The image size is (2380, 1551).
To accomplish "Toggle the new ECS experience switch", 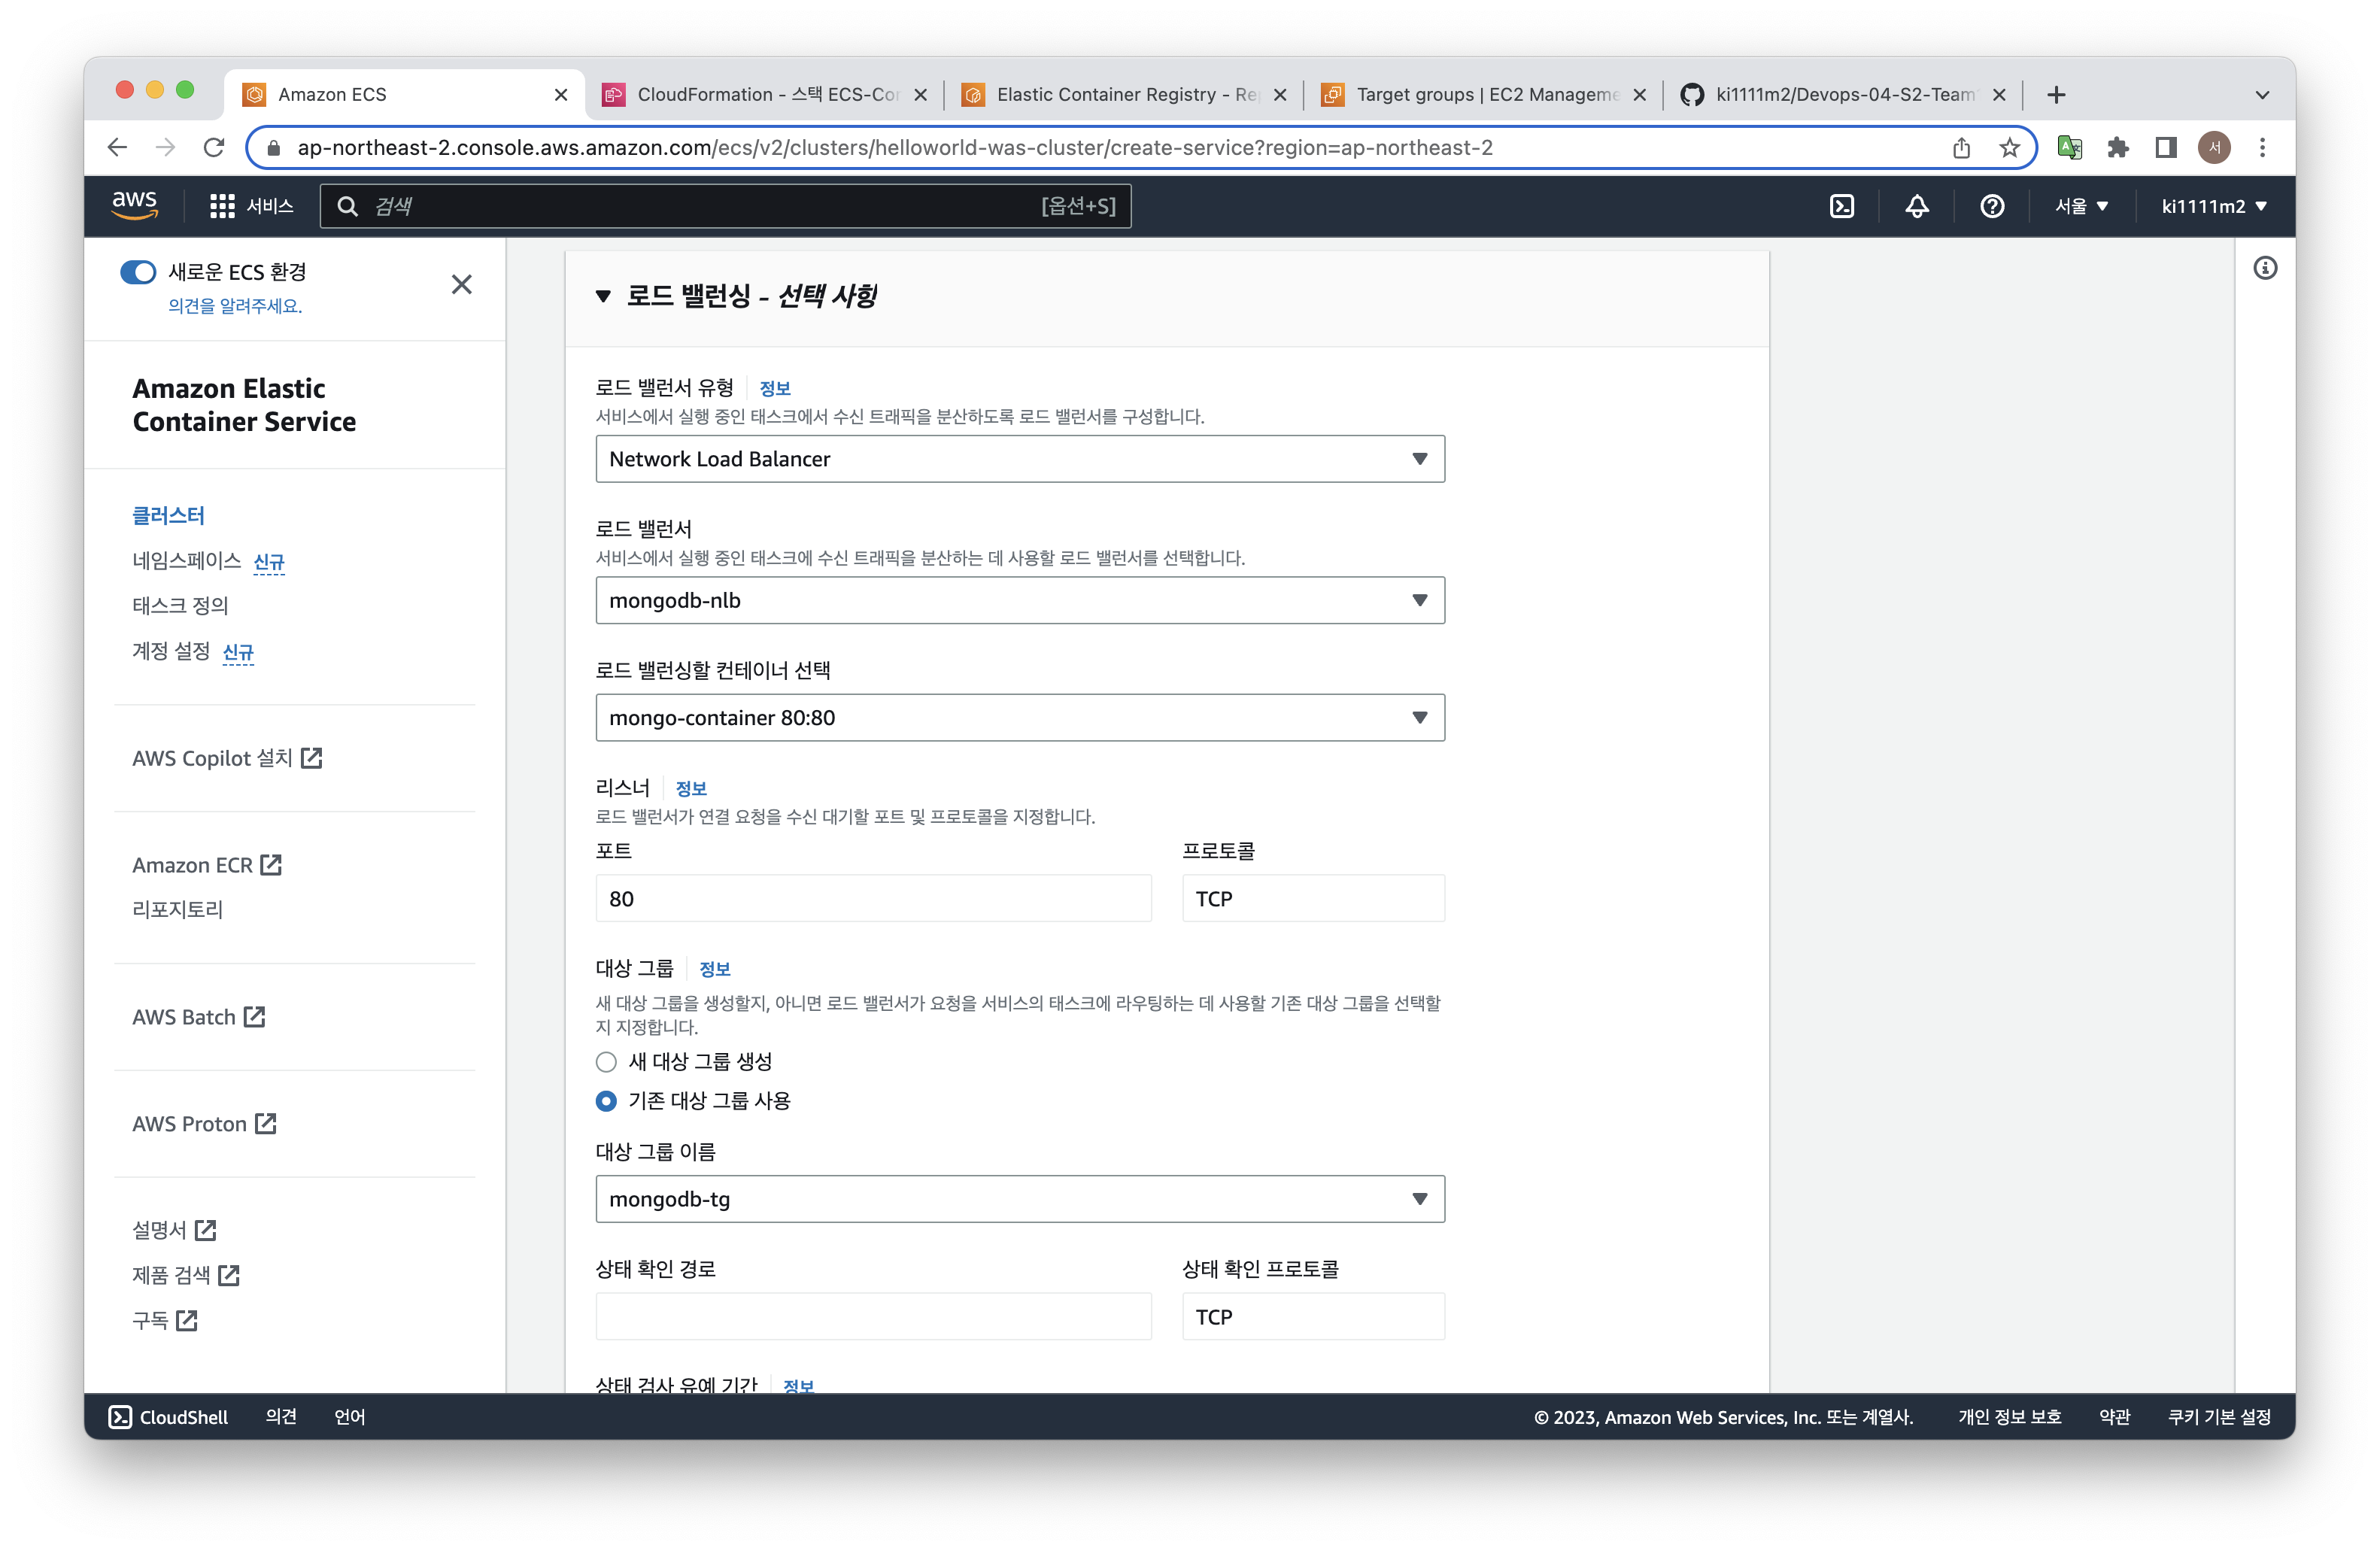I will point(138,272).
